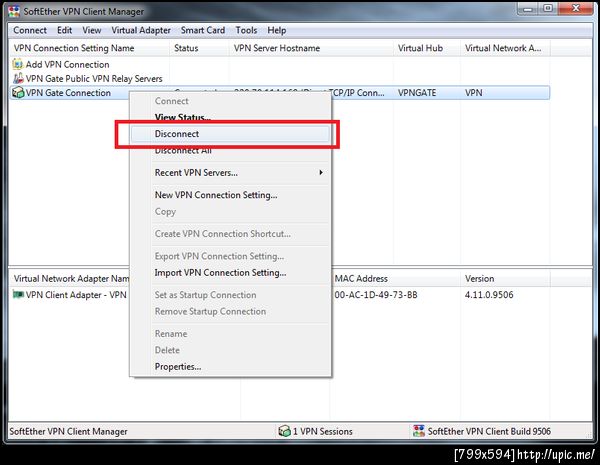Select the Add VPN Connection row text

tap(67, 64)
